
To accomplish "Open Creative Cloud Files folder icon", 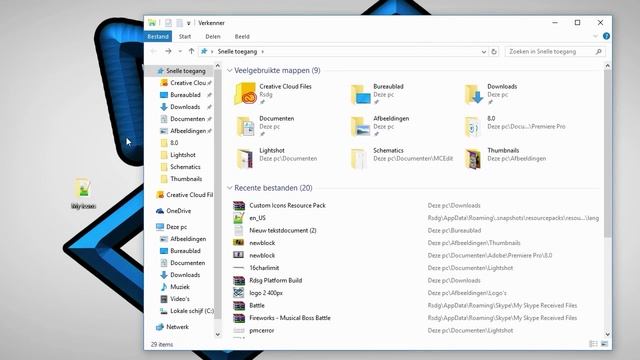I will click(245, 93).
